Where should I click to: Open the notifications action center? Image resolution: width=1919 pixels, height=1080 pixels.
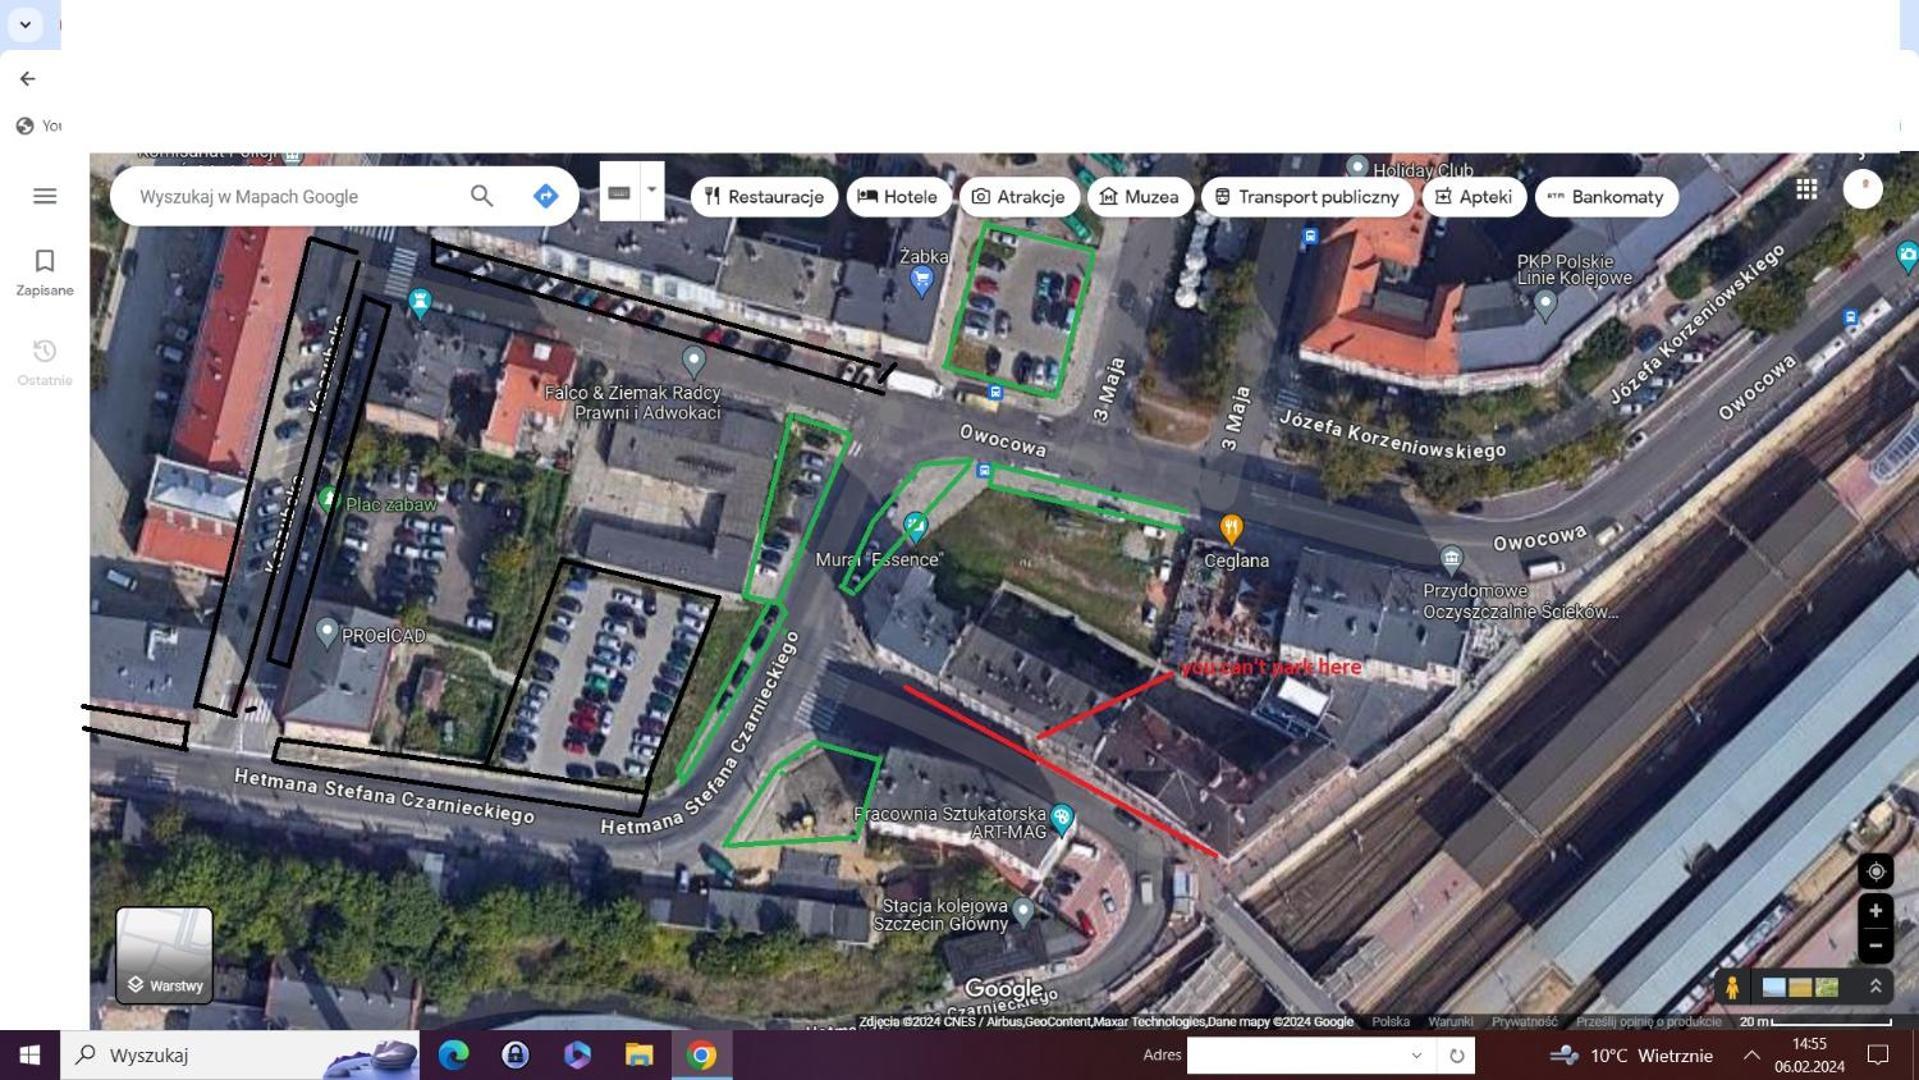pos(1878,1055)
